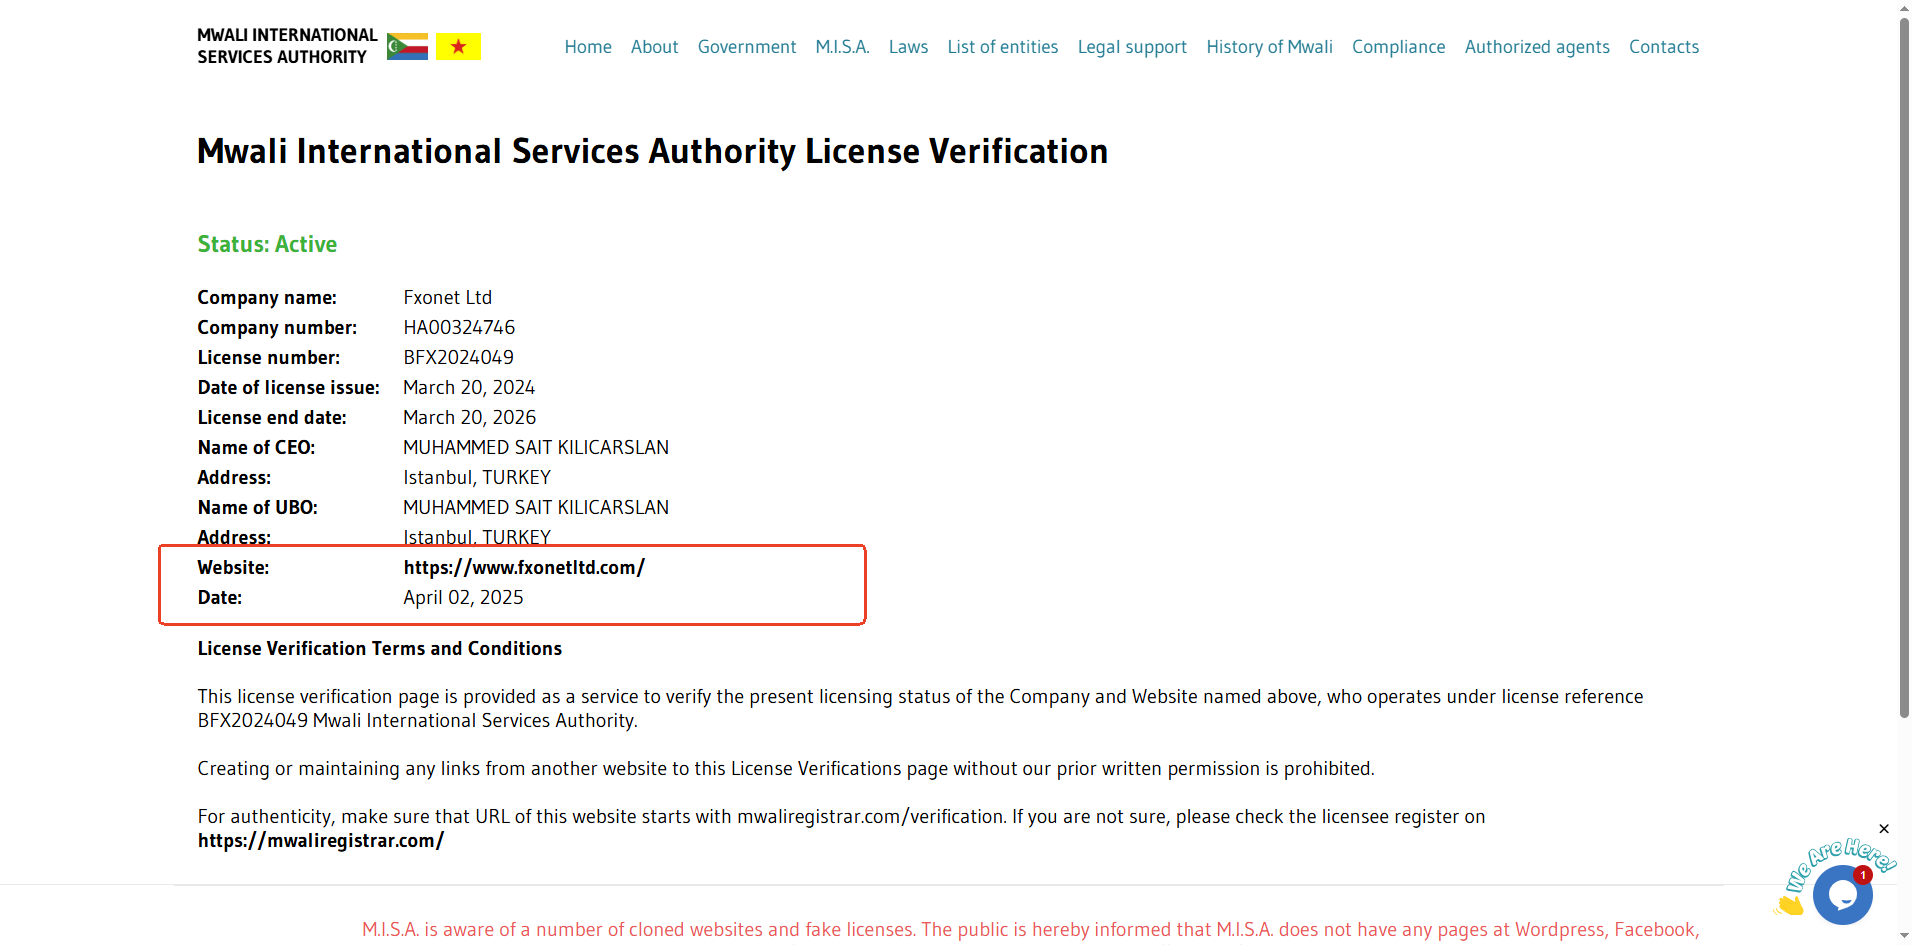Click the Mwali International Services Authority logo

pyautogui.click(x=287, y=46)
